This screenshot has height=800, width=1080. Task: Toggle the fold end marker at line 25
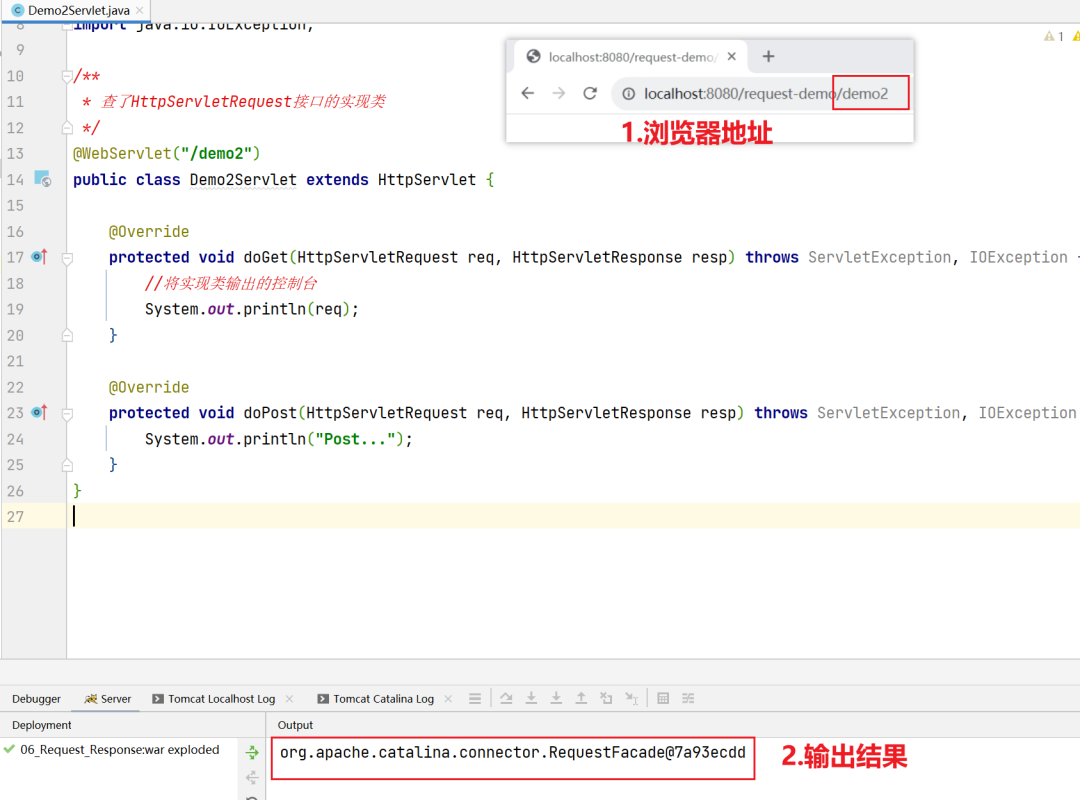67,465
